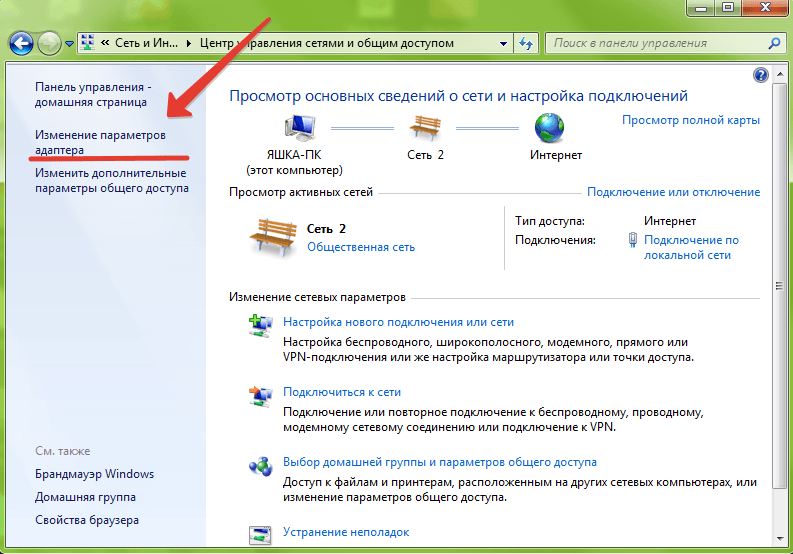Screen dimensions: 793x554
Task: Expand arrow after 'Сеть и Ин...' breadcrumb
Action: pyautogui.click(x=189, y=44)
